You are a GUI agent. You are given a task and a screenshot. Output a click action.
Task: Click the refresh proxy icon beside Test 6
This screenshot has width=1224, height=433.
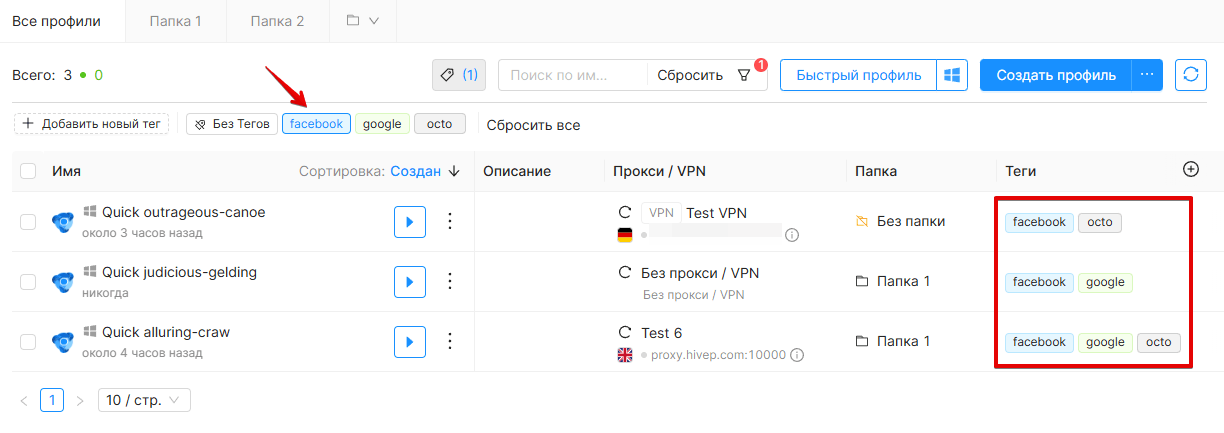pos(625,333)
